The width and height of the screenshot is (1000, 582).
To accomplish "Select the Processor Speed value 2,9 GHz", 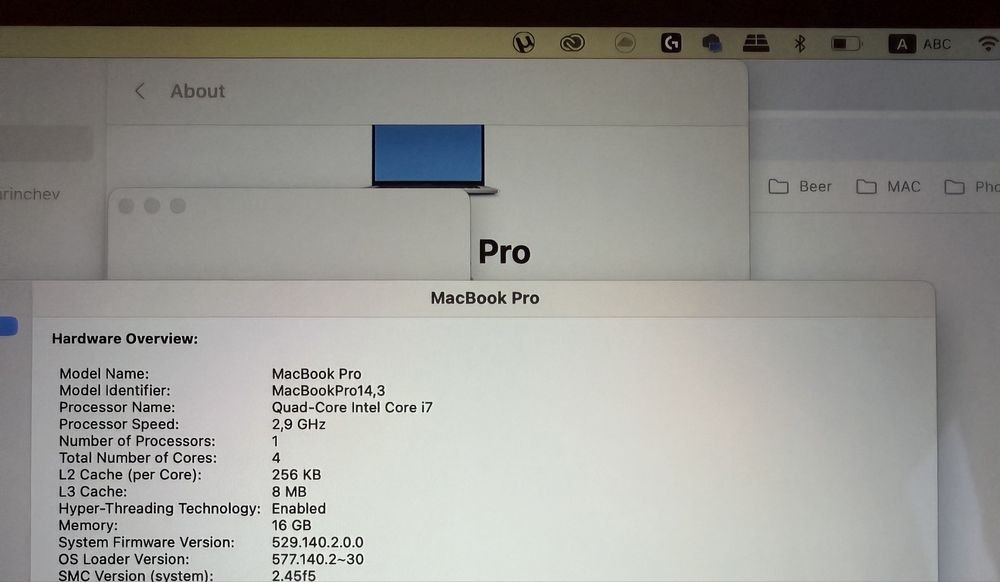I will (298, 424).
